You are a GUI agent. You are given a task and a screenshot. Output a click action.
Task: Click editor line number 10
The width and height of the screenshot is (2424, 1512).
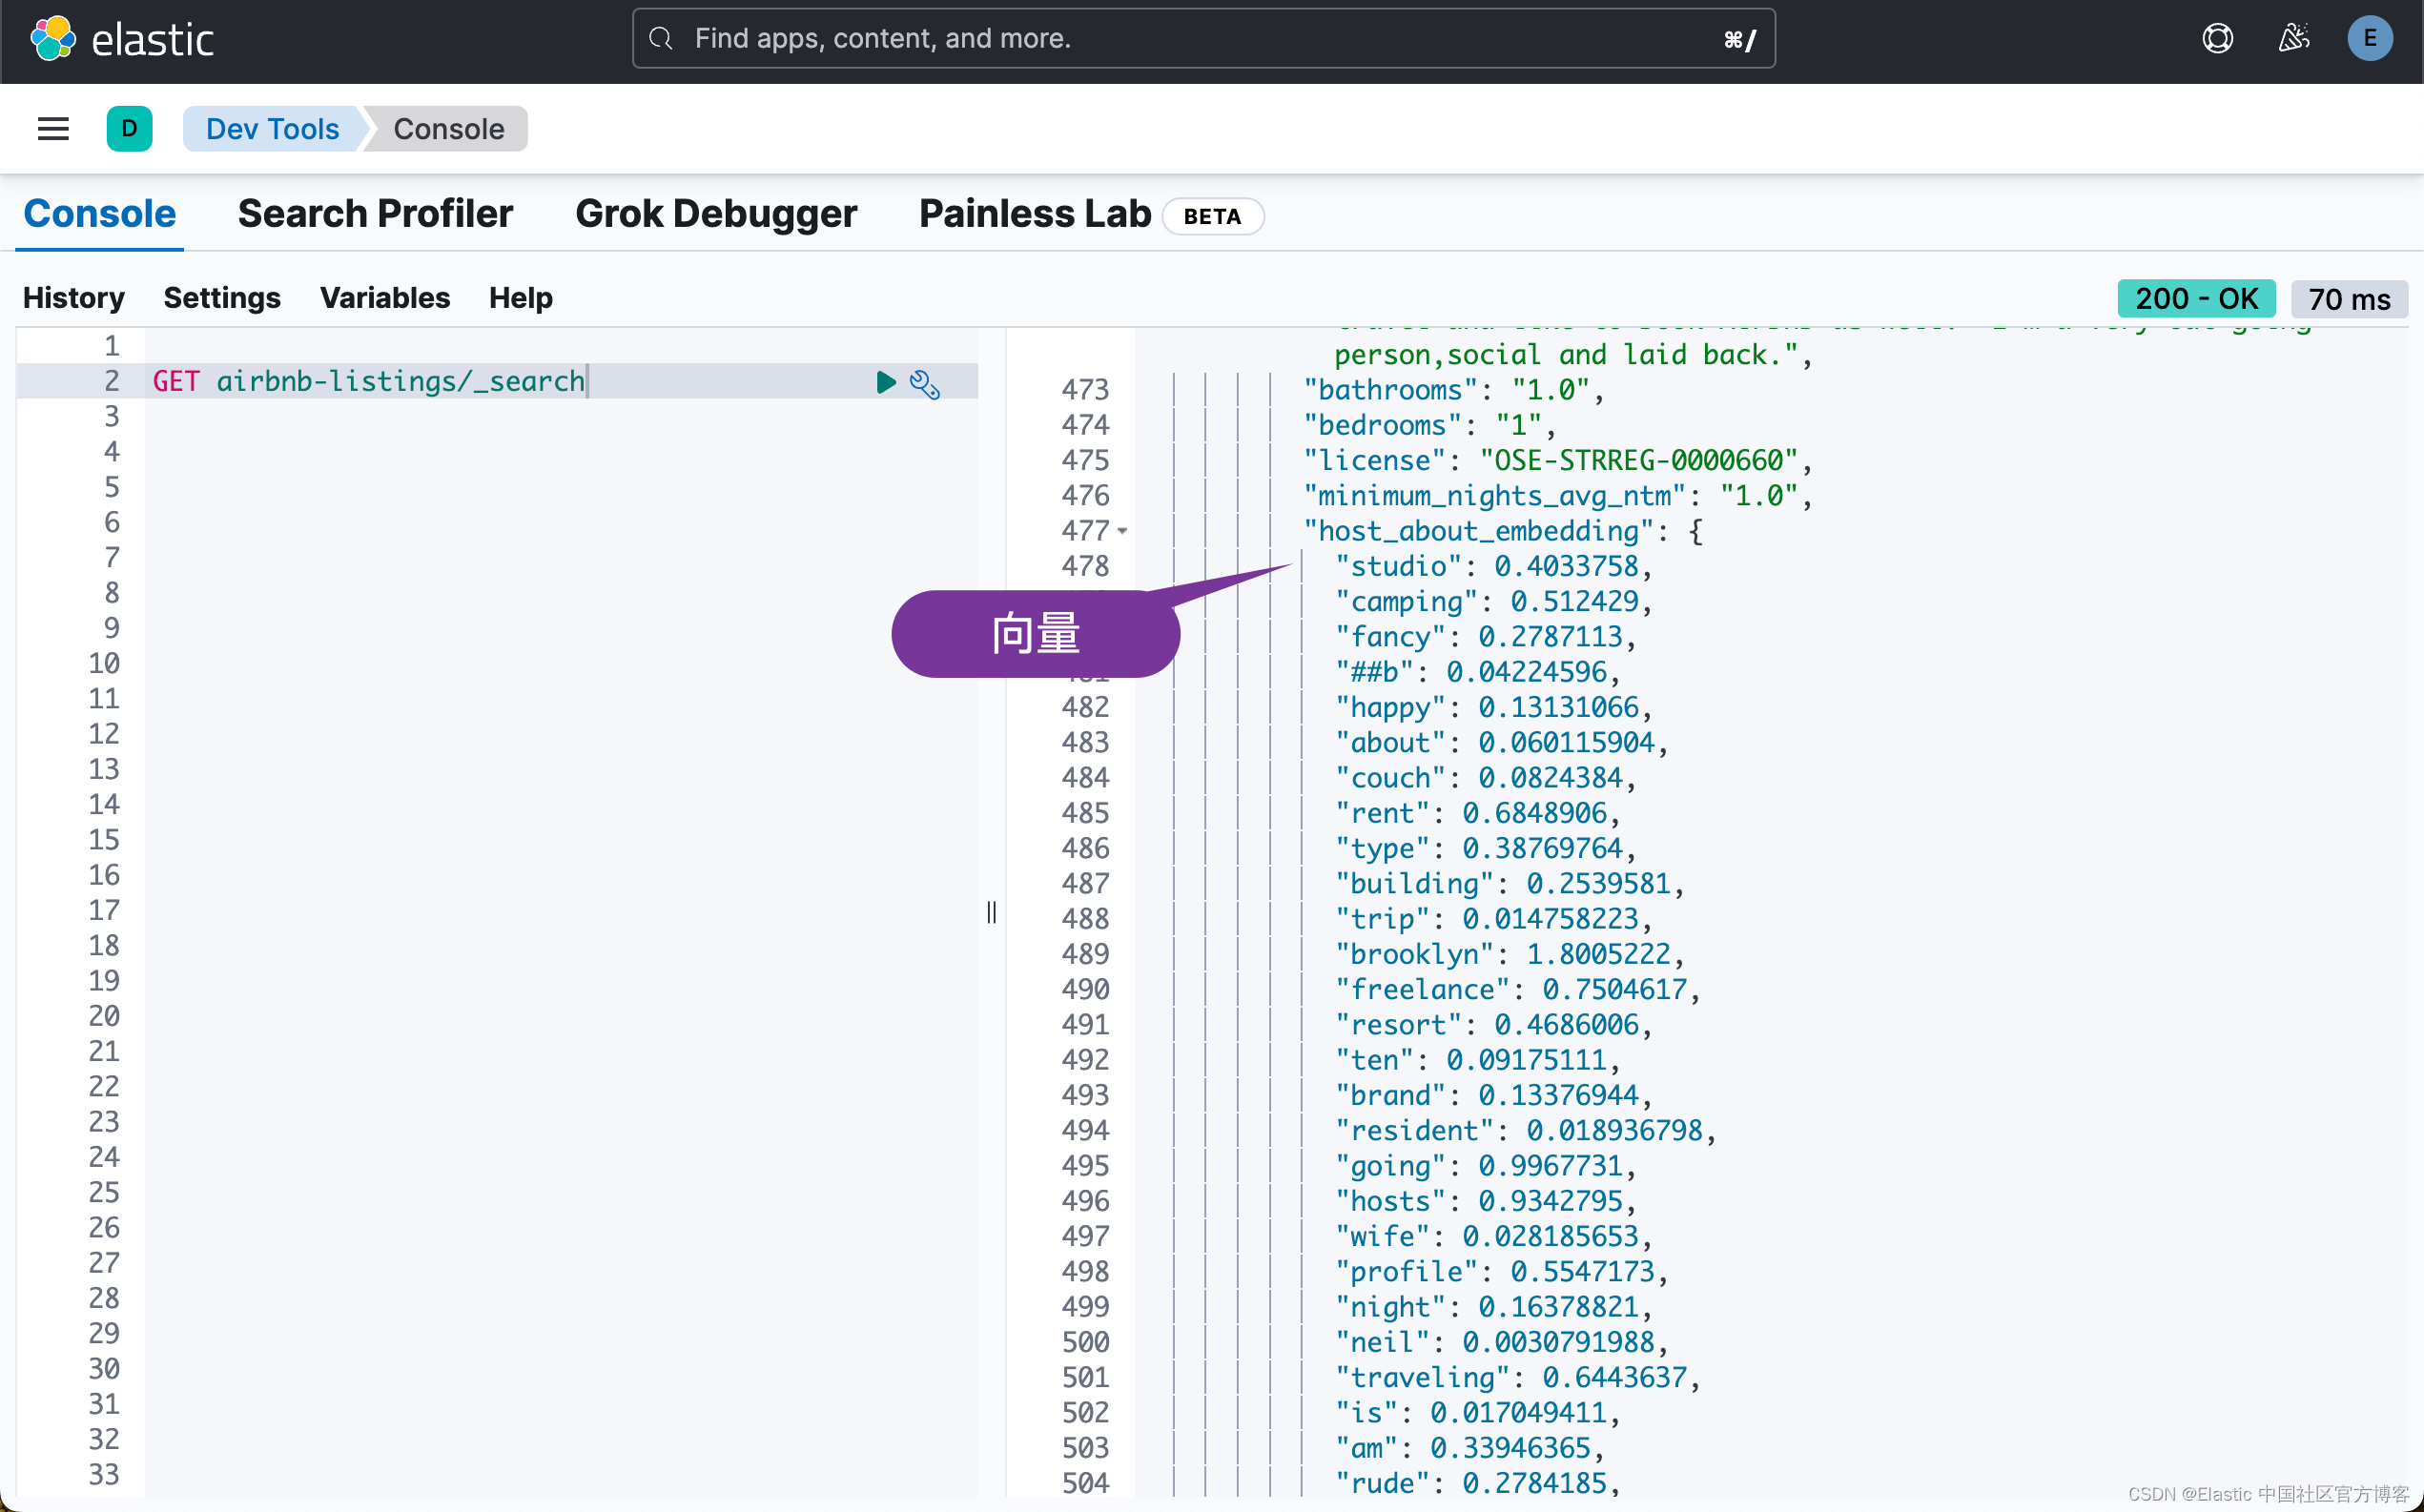tap(104, 663)
